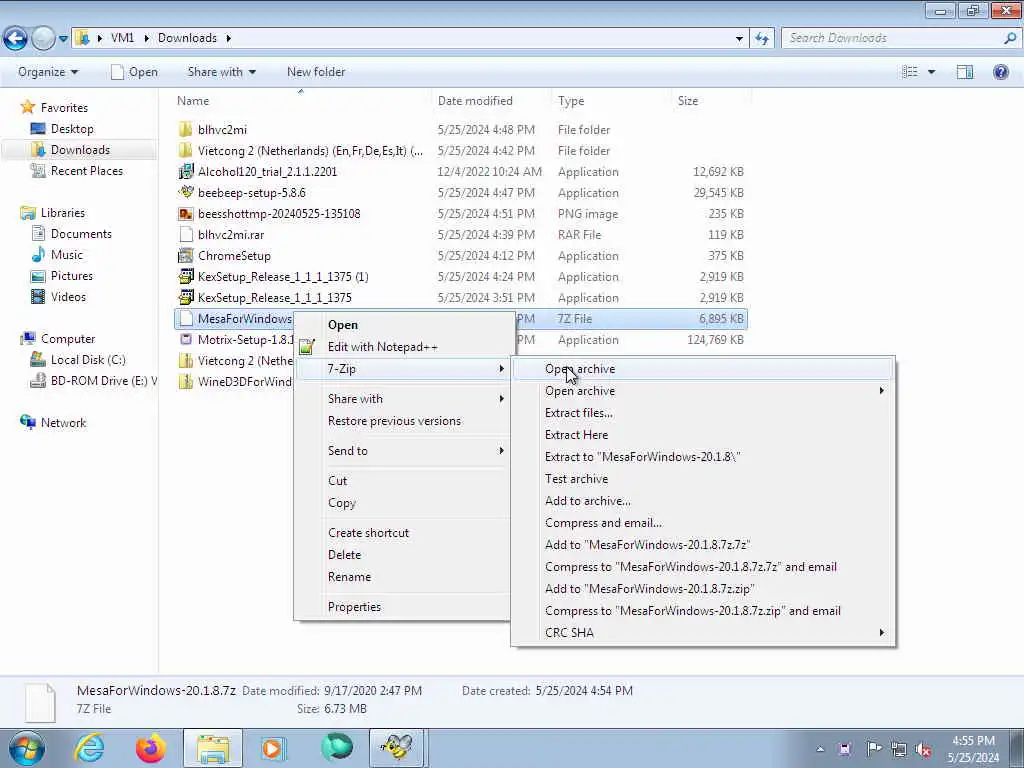
Task: Open the Share with toolbar dropdown
Action: pyautogui.click(x=221, y=72)
